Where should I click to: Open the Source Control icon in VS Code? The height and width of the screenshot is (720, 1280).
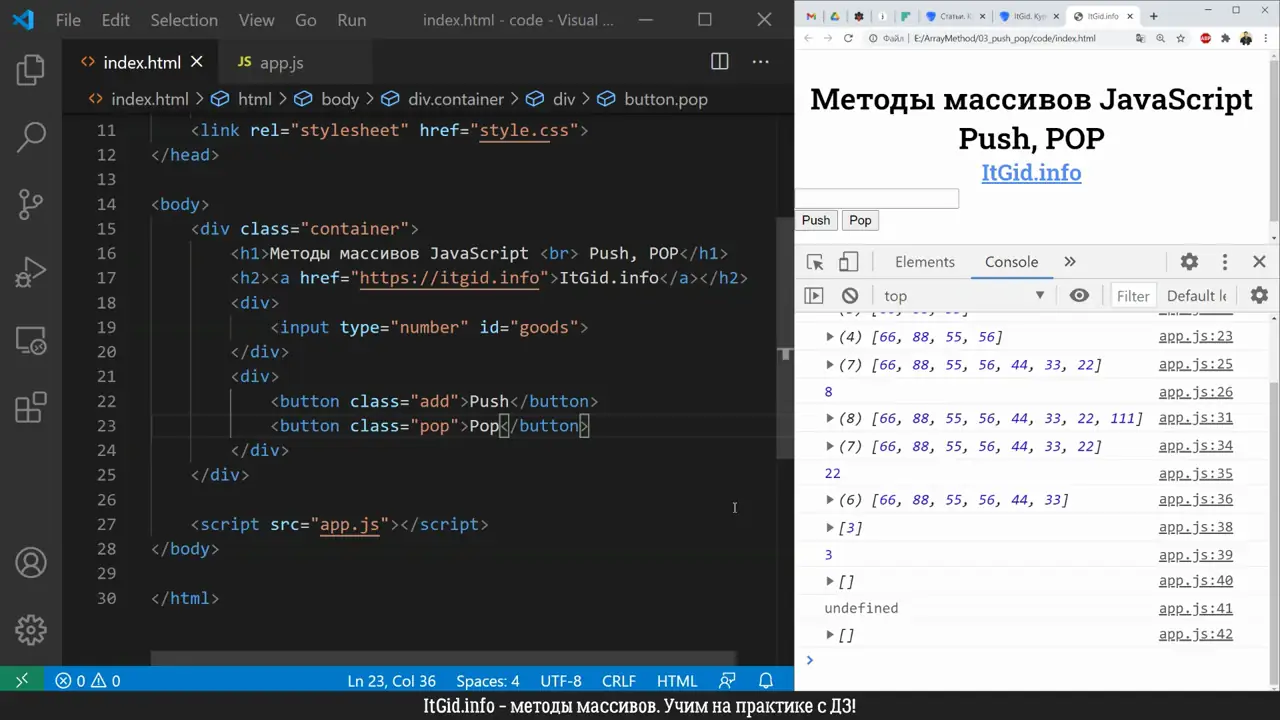pos(30,203)
